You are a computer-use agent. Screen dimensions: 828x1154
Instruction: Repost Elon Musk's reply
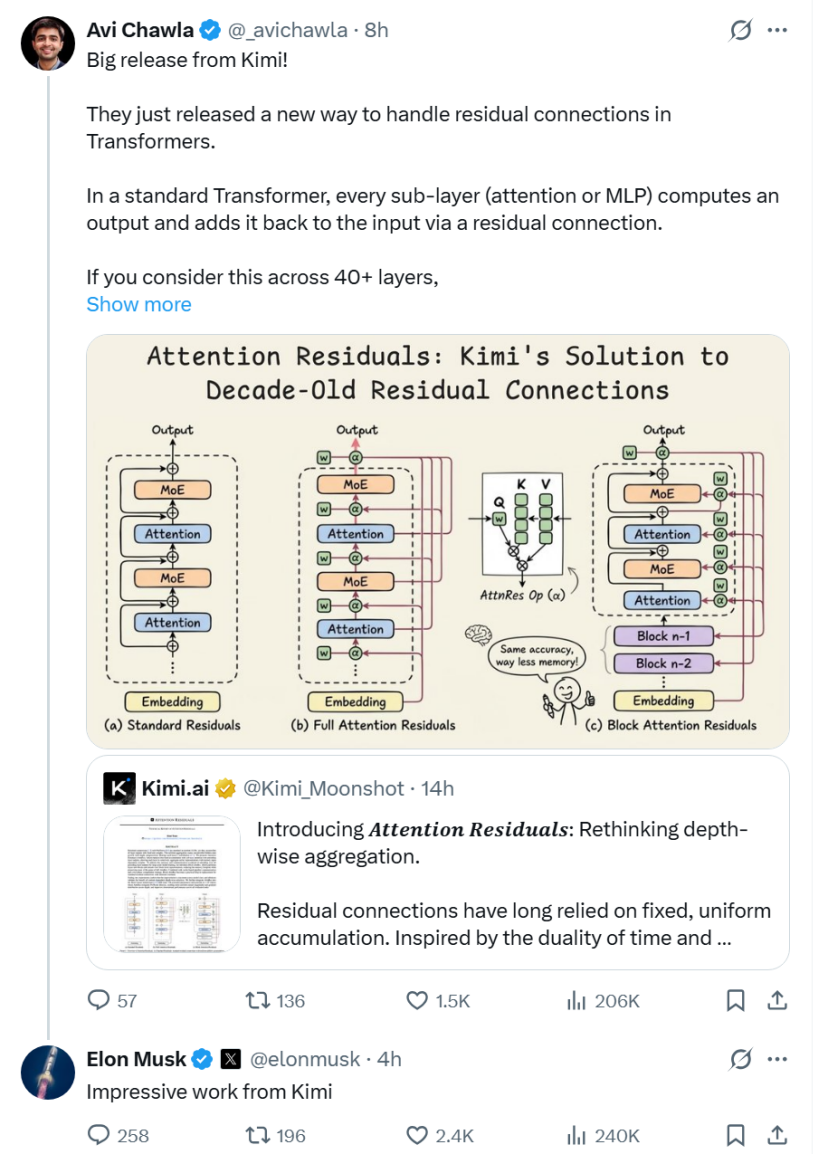tap(259, 1135)
